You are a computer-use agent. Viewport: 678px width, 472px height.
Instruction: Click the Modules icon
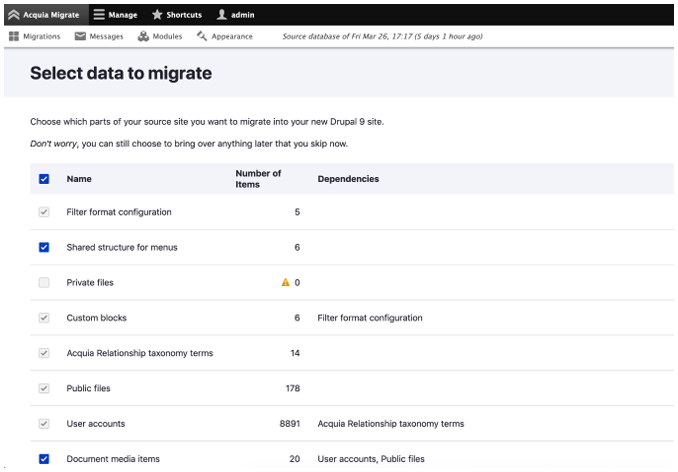144,37
